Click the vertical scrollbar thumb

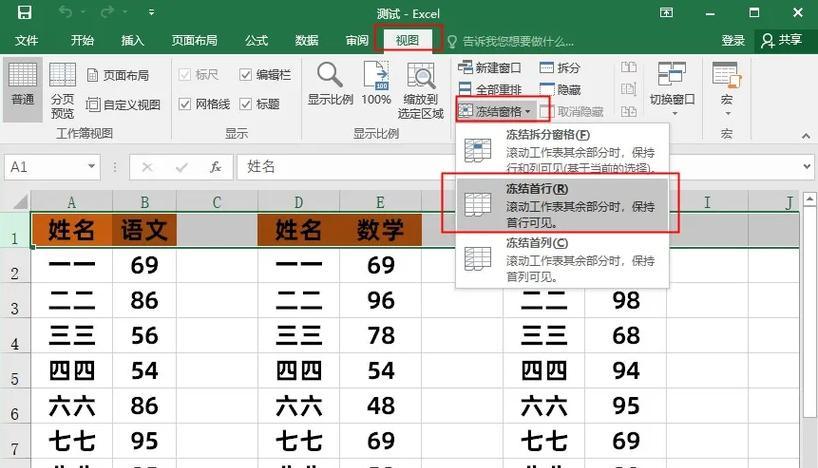tap(810, 312)
